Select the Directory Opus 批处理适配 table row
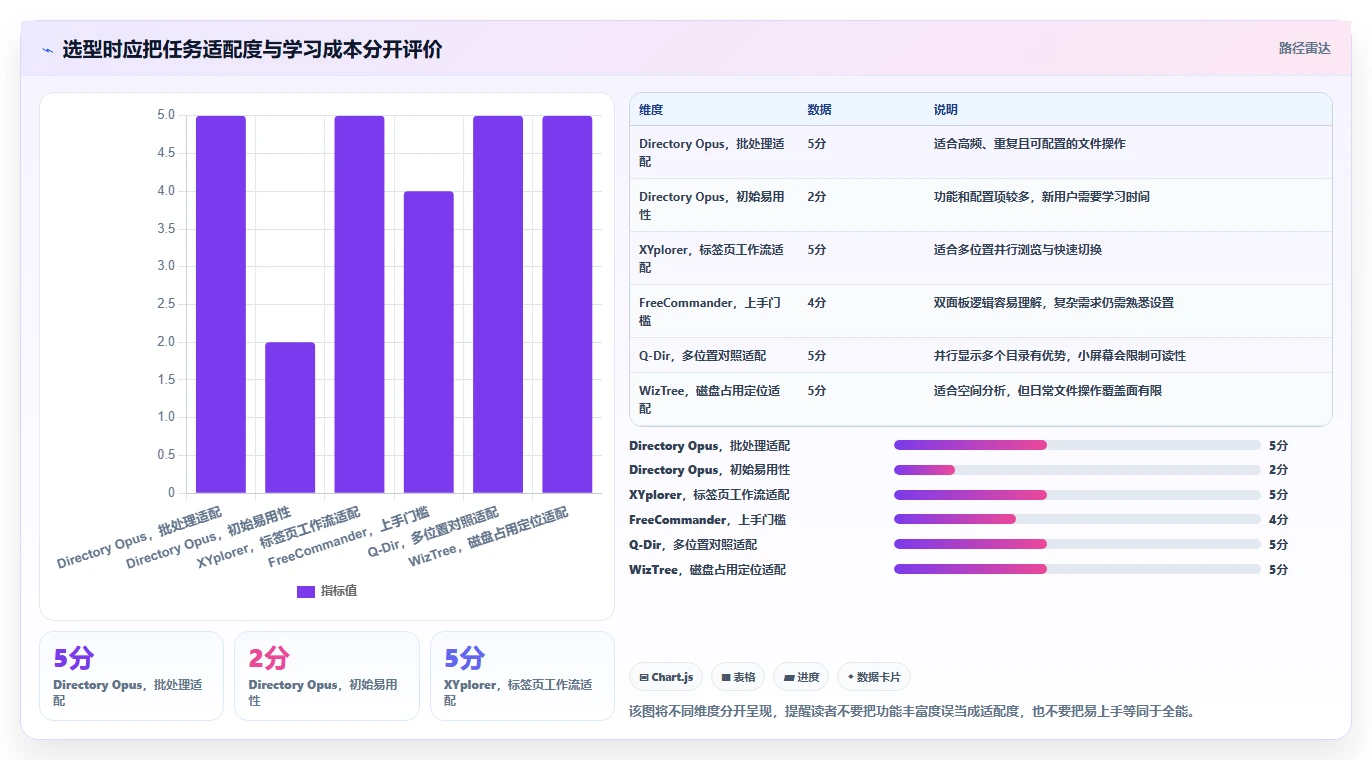This screenshot has height=760, width=1372. point(980,152)
